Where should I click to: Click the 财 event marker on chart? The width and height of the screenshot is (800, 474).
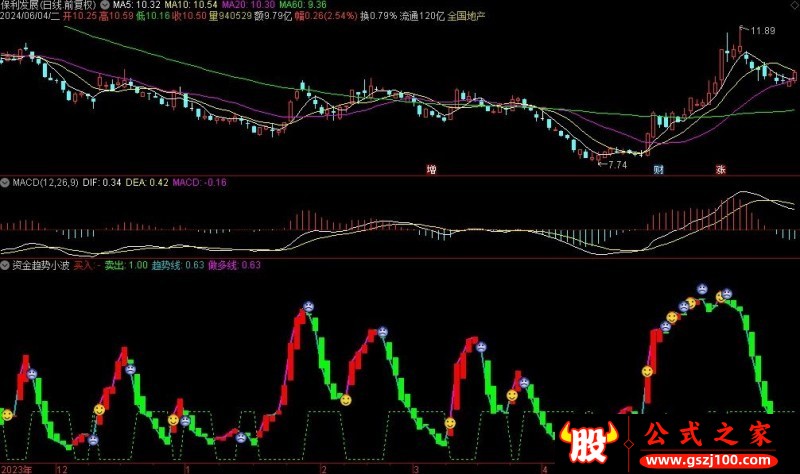click(x=658, y=169)
